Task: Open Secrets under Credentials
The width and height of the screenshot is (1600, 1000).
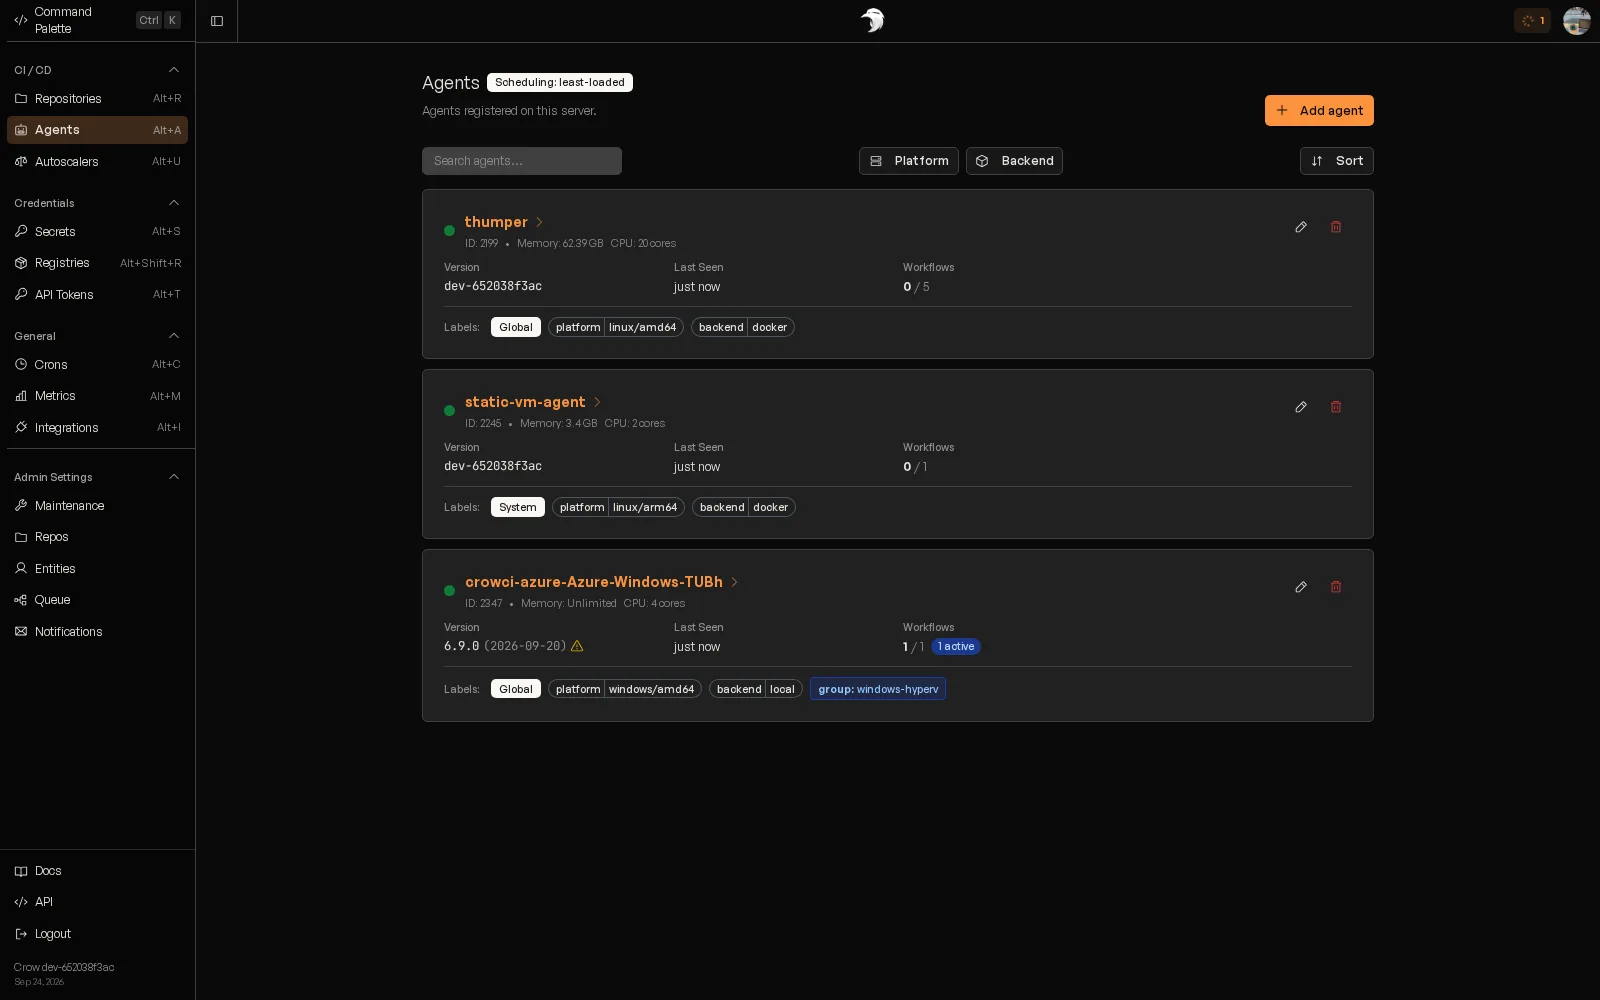Action: point(97,232)
